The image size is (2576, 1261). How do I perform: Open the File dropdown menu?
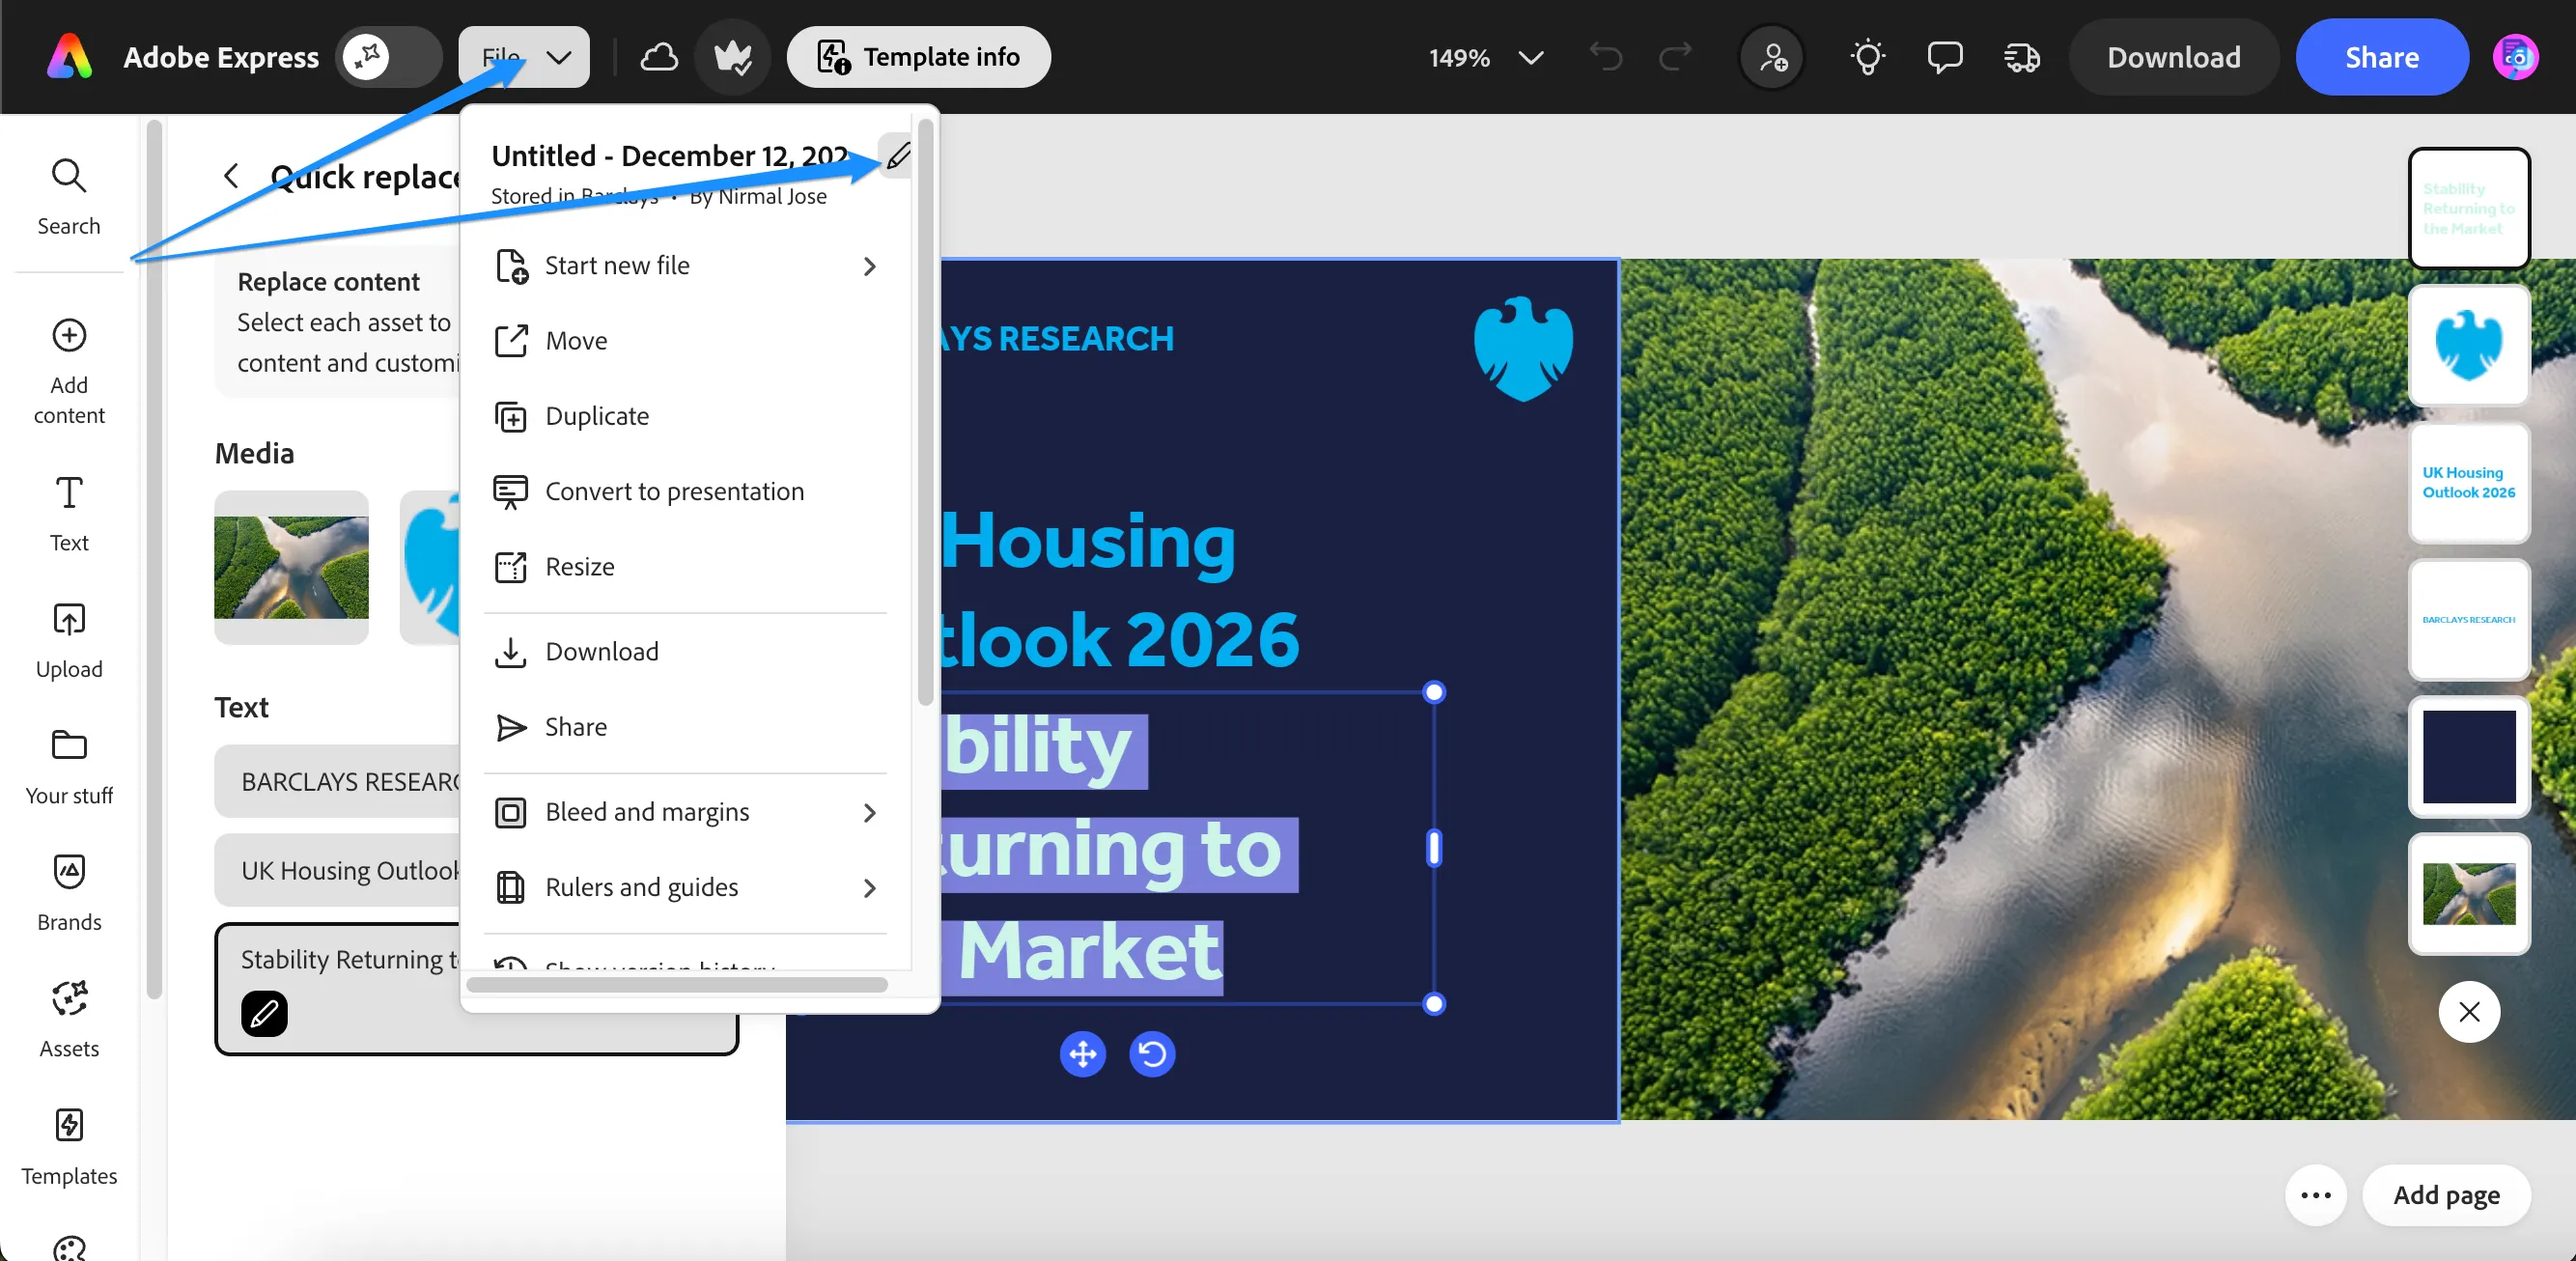click(524, 57)
